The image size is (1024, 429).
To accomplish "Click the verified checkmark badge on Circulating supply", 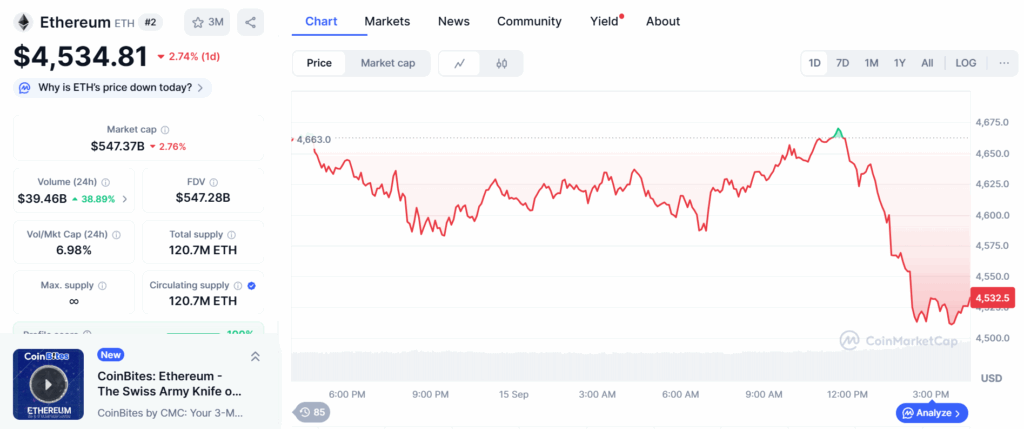I will pos(251,285).
